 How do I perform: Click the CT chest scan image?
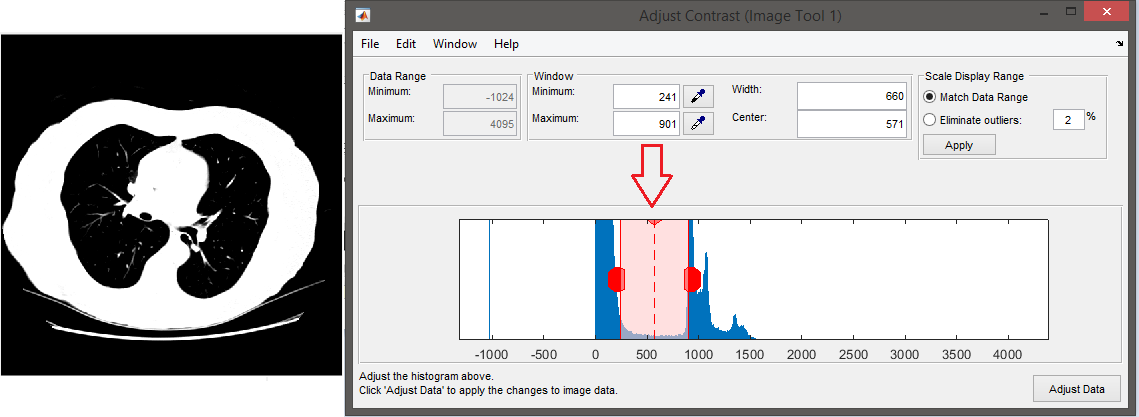click(171, 205)
